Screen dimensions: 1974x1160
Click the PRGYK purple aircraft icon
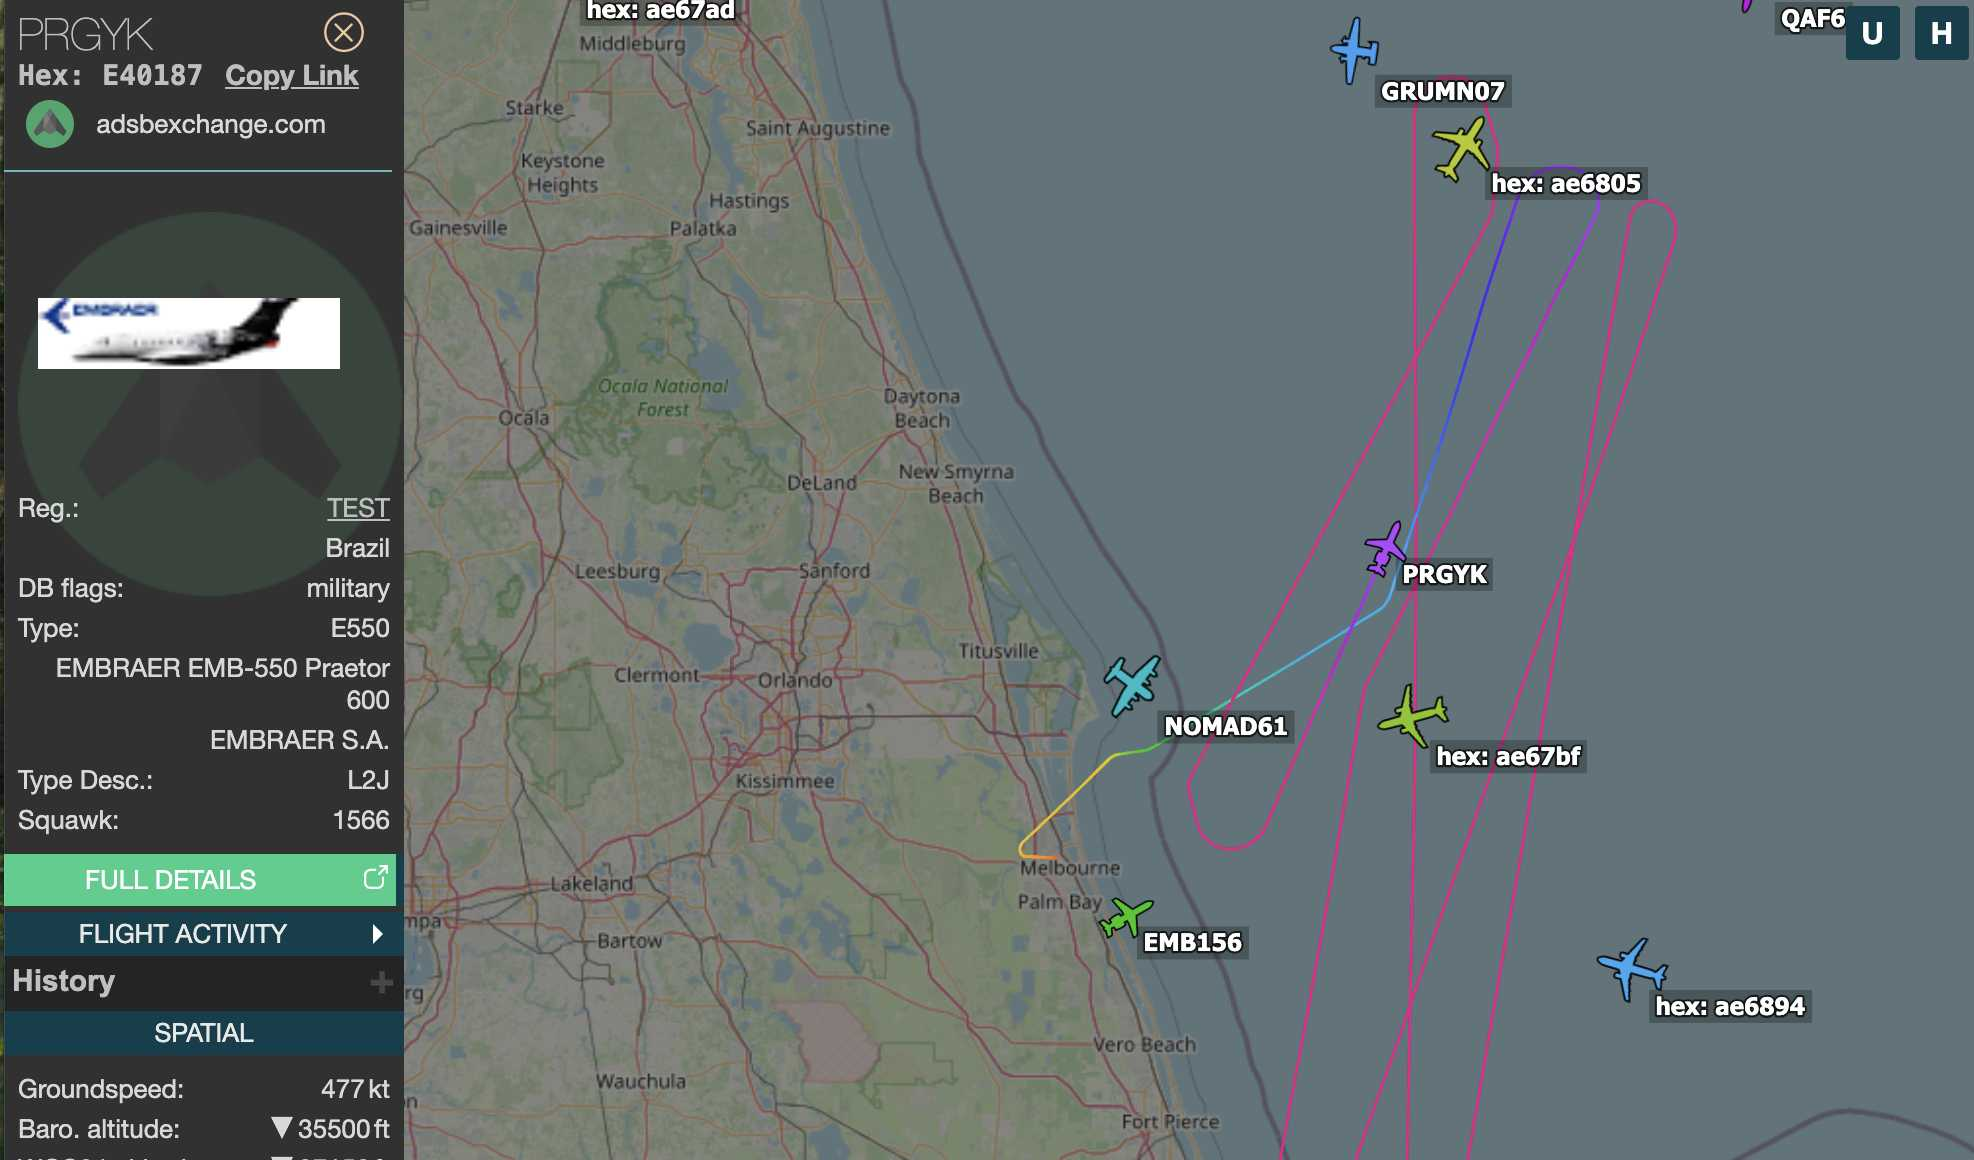[1386, 548]
